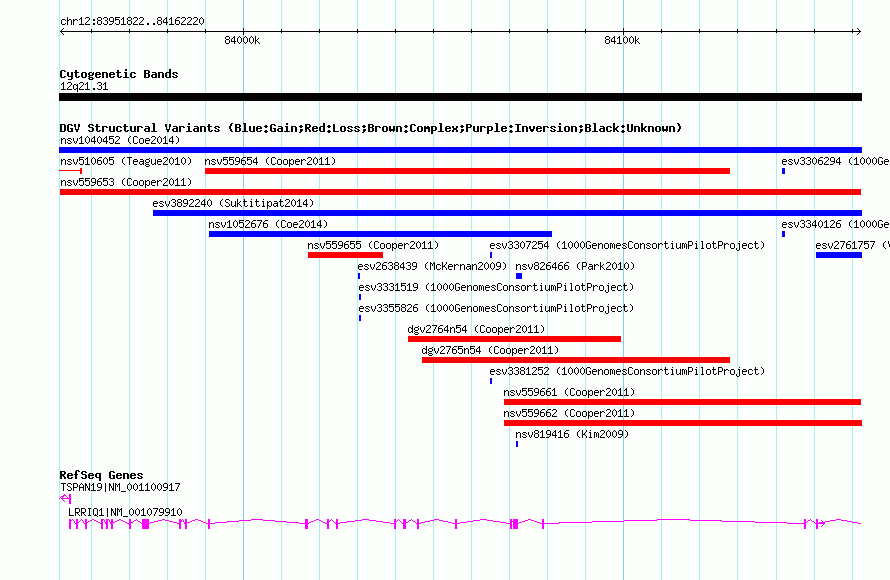Select the esv3340126 variant label
Viewport: 890px width, 580px height.
click(835, 224)
